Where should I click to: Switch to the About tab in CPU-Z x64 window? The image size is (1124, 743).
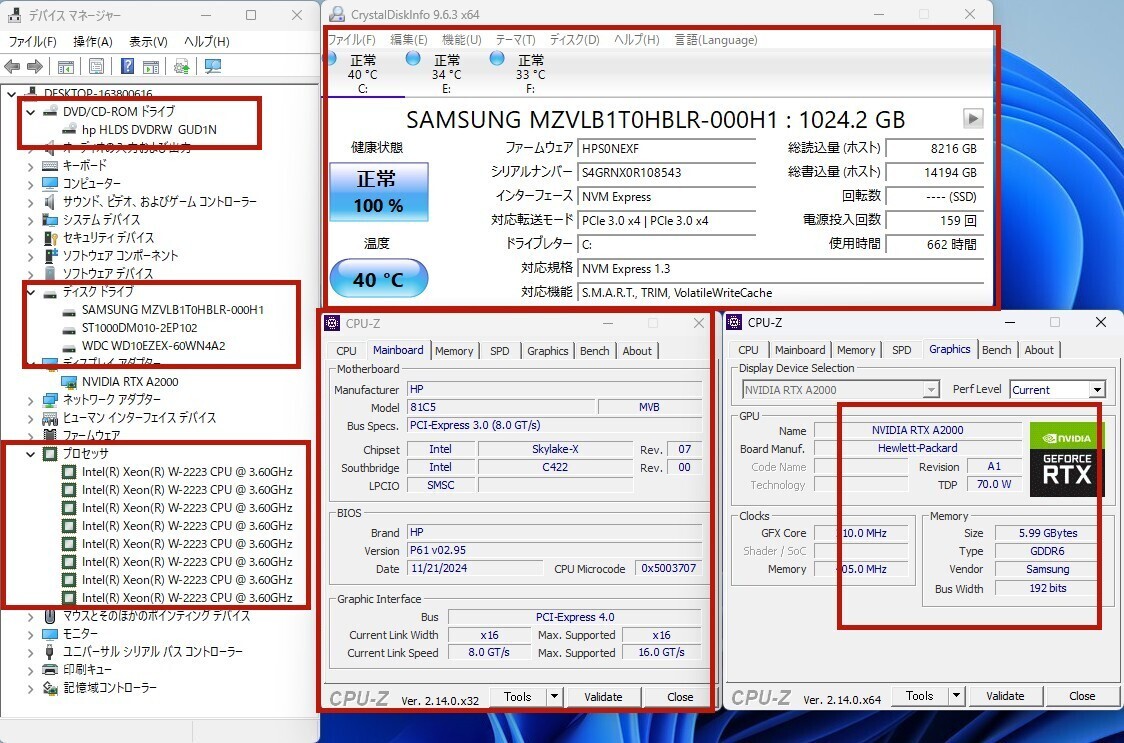pyautogui.click(x=1039, y=350)
